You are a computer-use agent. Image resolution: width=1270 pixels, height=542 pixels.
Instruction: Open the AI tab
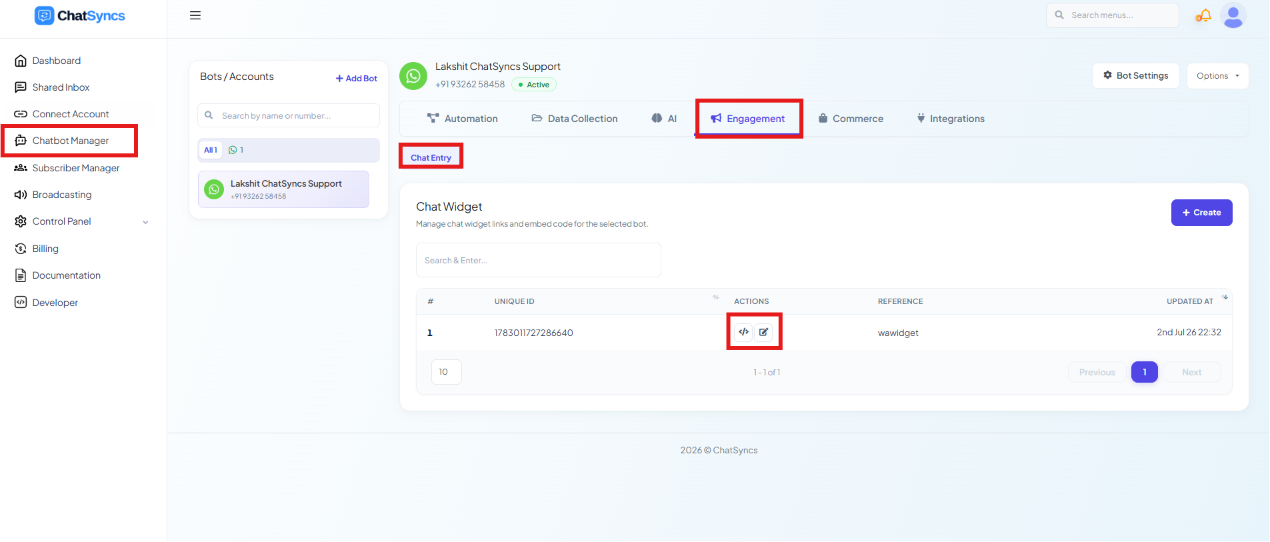tap(664, 118)
